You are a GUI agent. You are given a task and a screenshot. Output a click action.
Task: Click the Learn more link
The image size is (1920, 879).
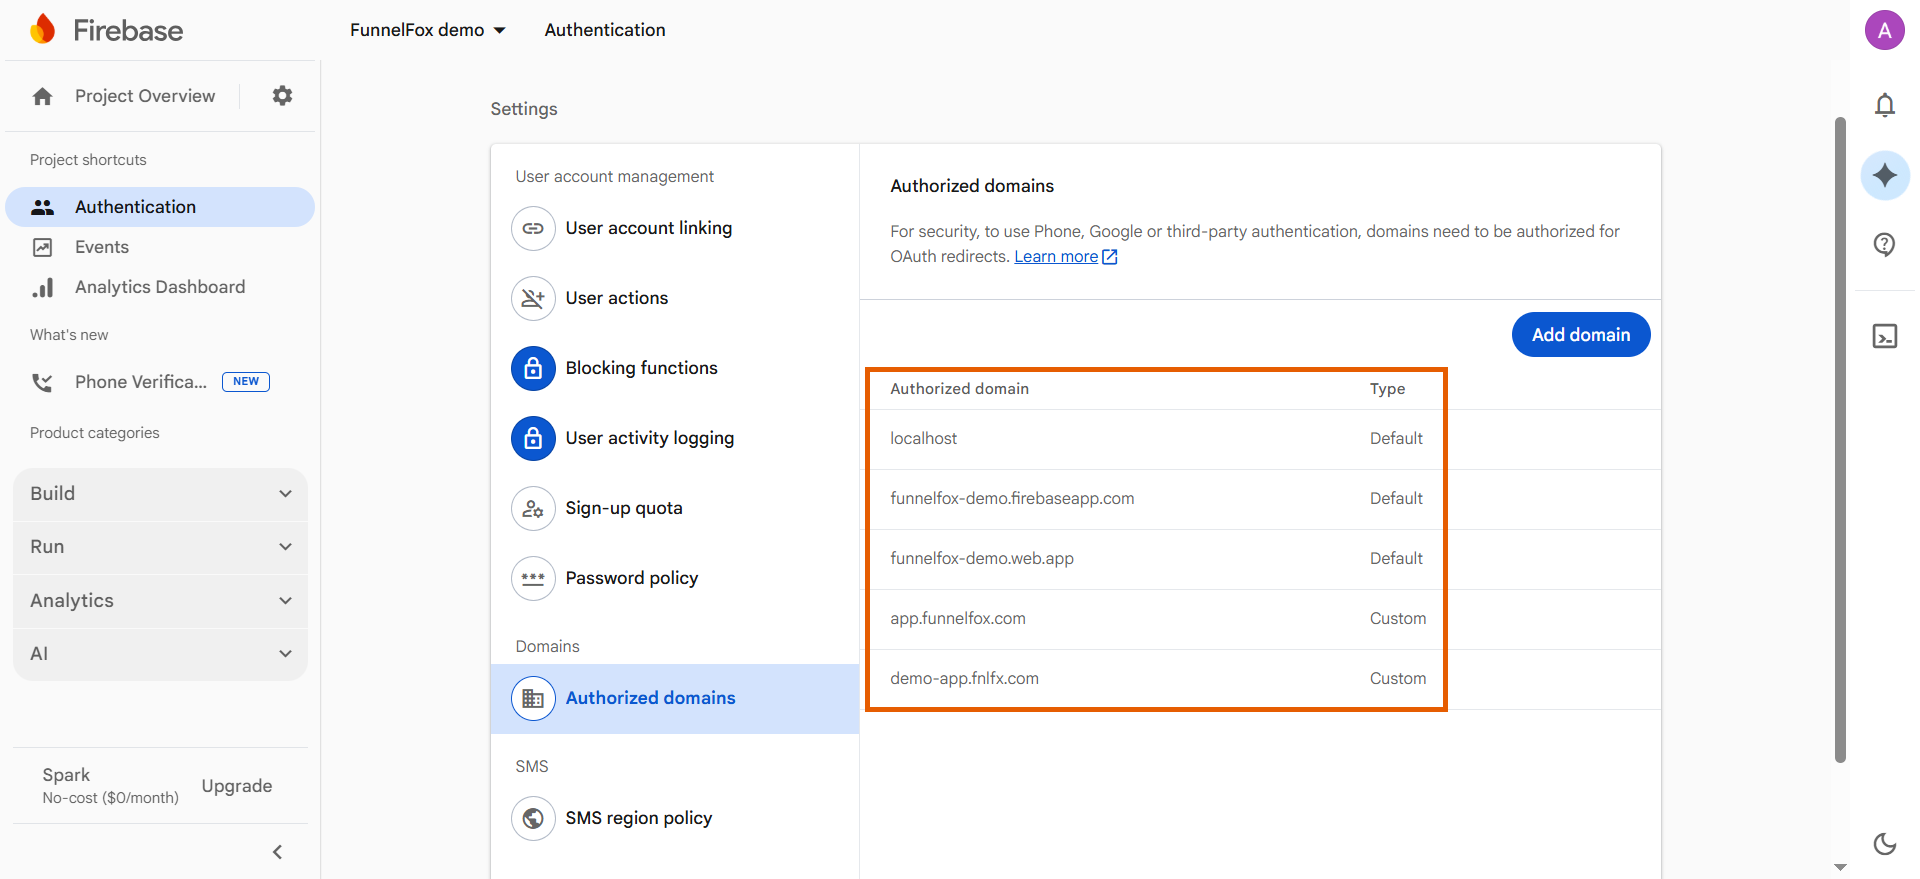coord(1056,257)
